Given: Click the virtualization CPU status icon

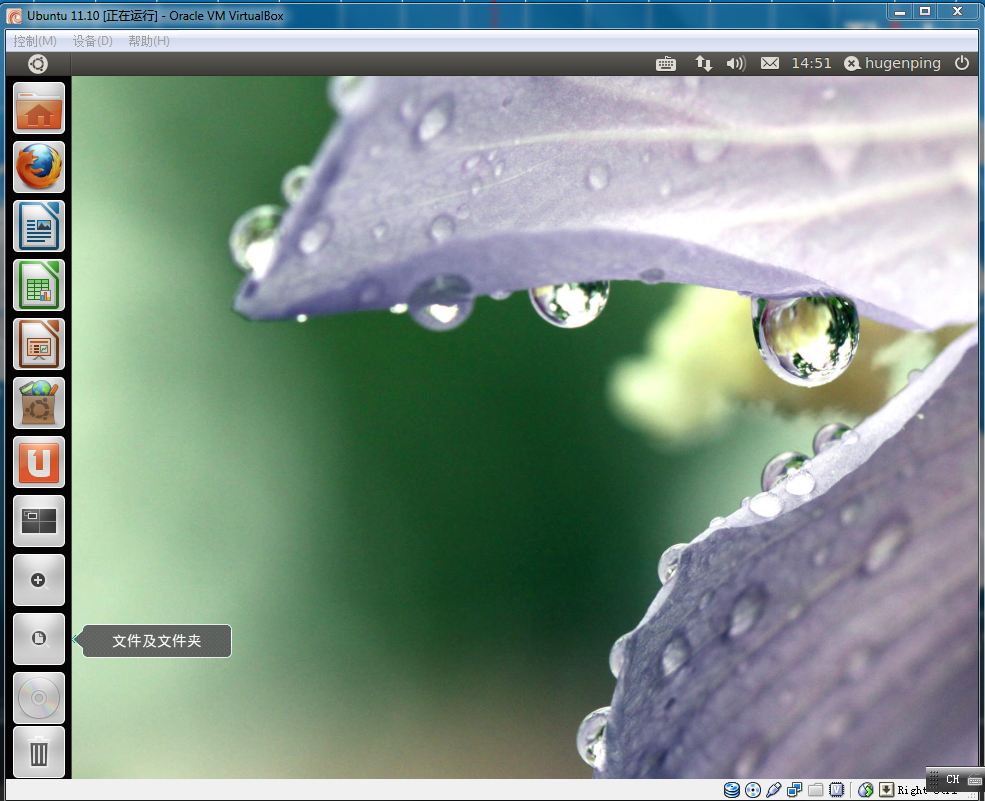Looking at the screenshot, I should pyautogui.click(x=837, y=790).
